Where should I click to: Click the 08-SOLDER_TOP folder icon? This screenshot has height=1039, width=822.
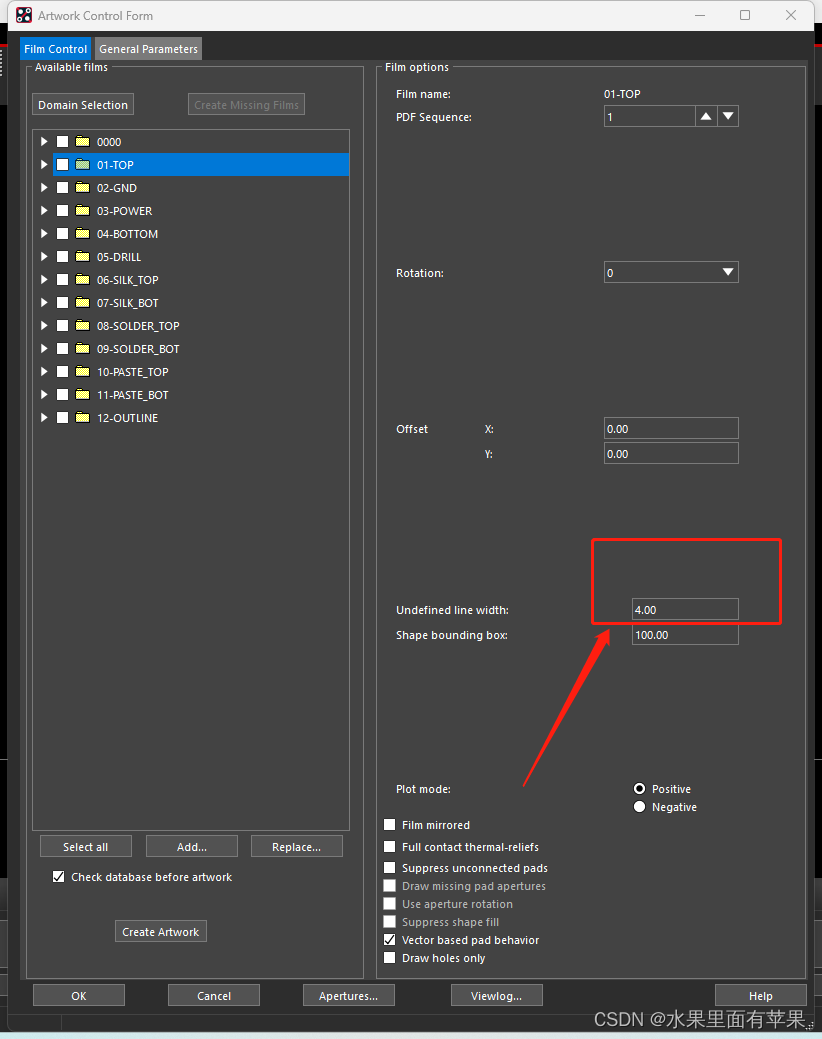click(82, 326)
